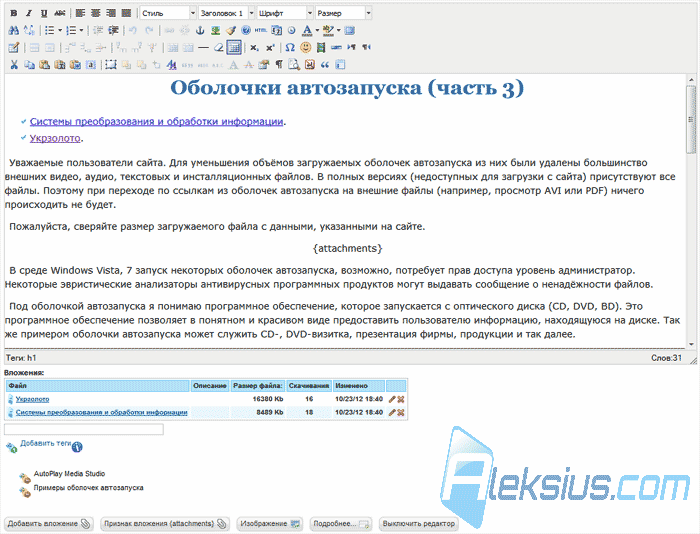The width and height of the screenshot is (700, 534).
Task: Open the Укрзолото attachment link in table
Action: click(32, 399)
